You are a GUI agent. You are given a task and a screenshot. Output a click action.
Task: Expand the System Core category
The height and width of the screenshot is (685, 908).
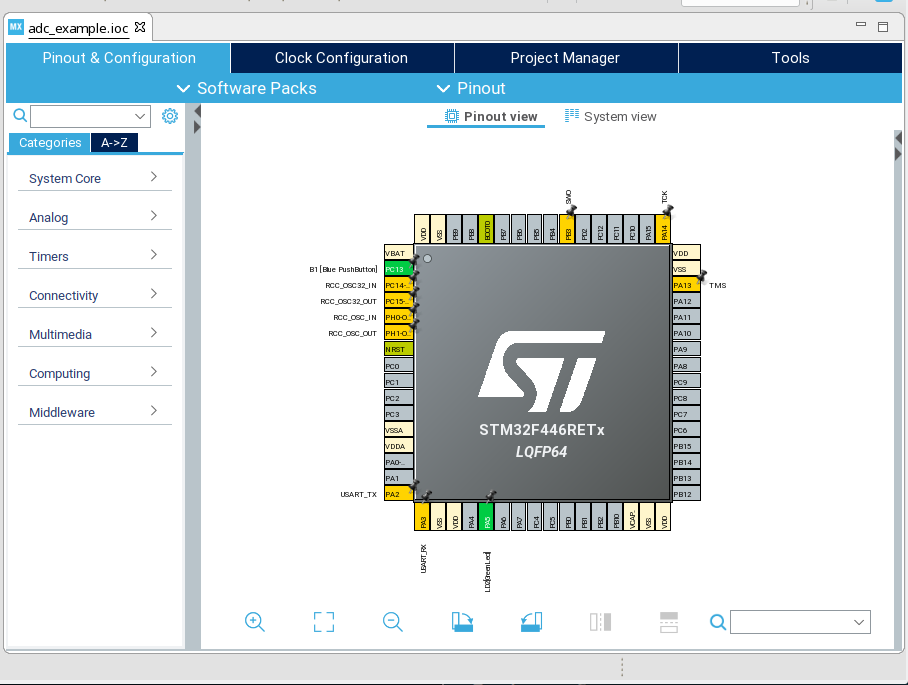[x=95, y=178]
